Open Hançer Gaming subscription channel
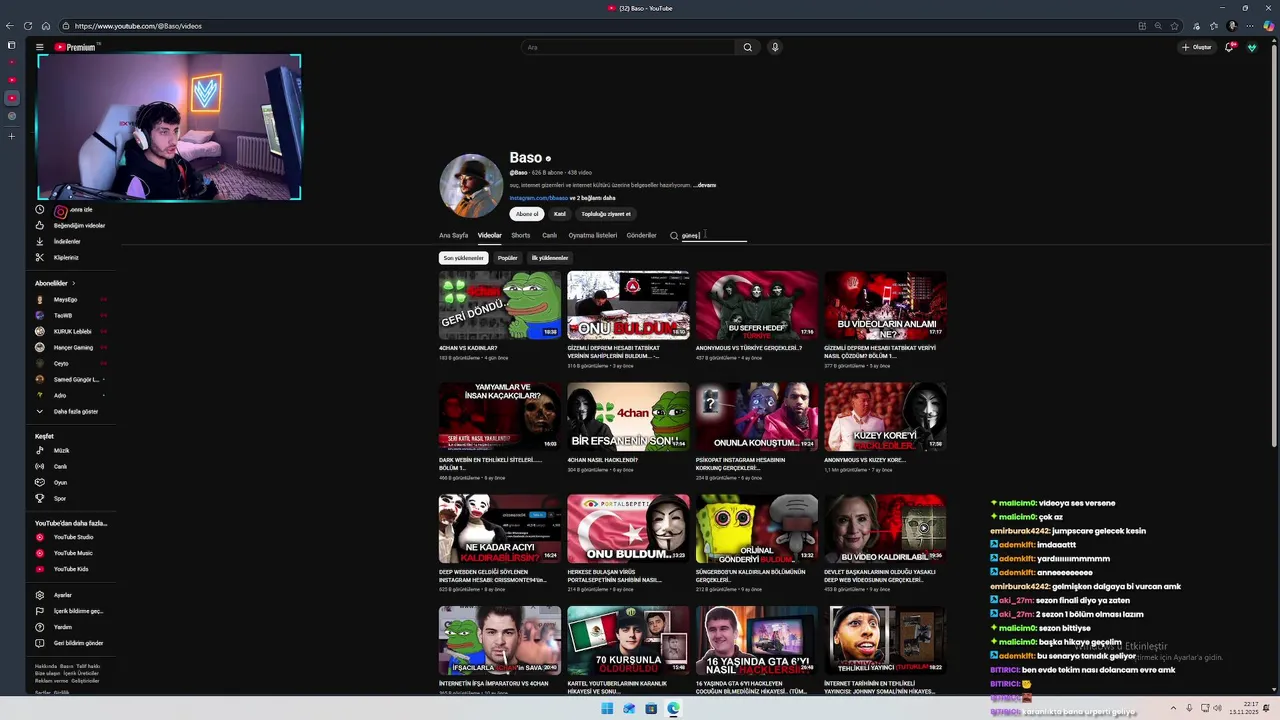The height and width of the screenshot is (720, 1280). point(73,347)
